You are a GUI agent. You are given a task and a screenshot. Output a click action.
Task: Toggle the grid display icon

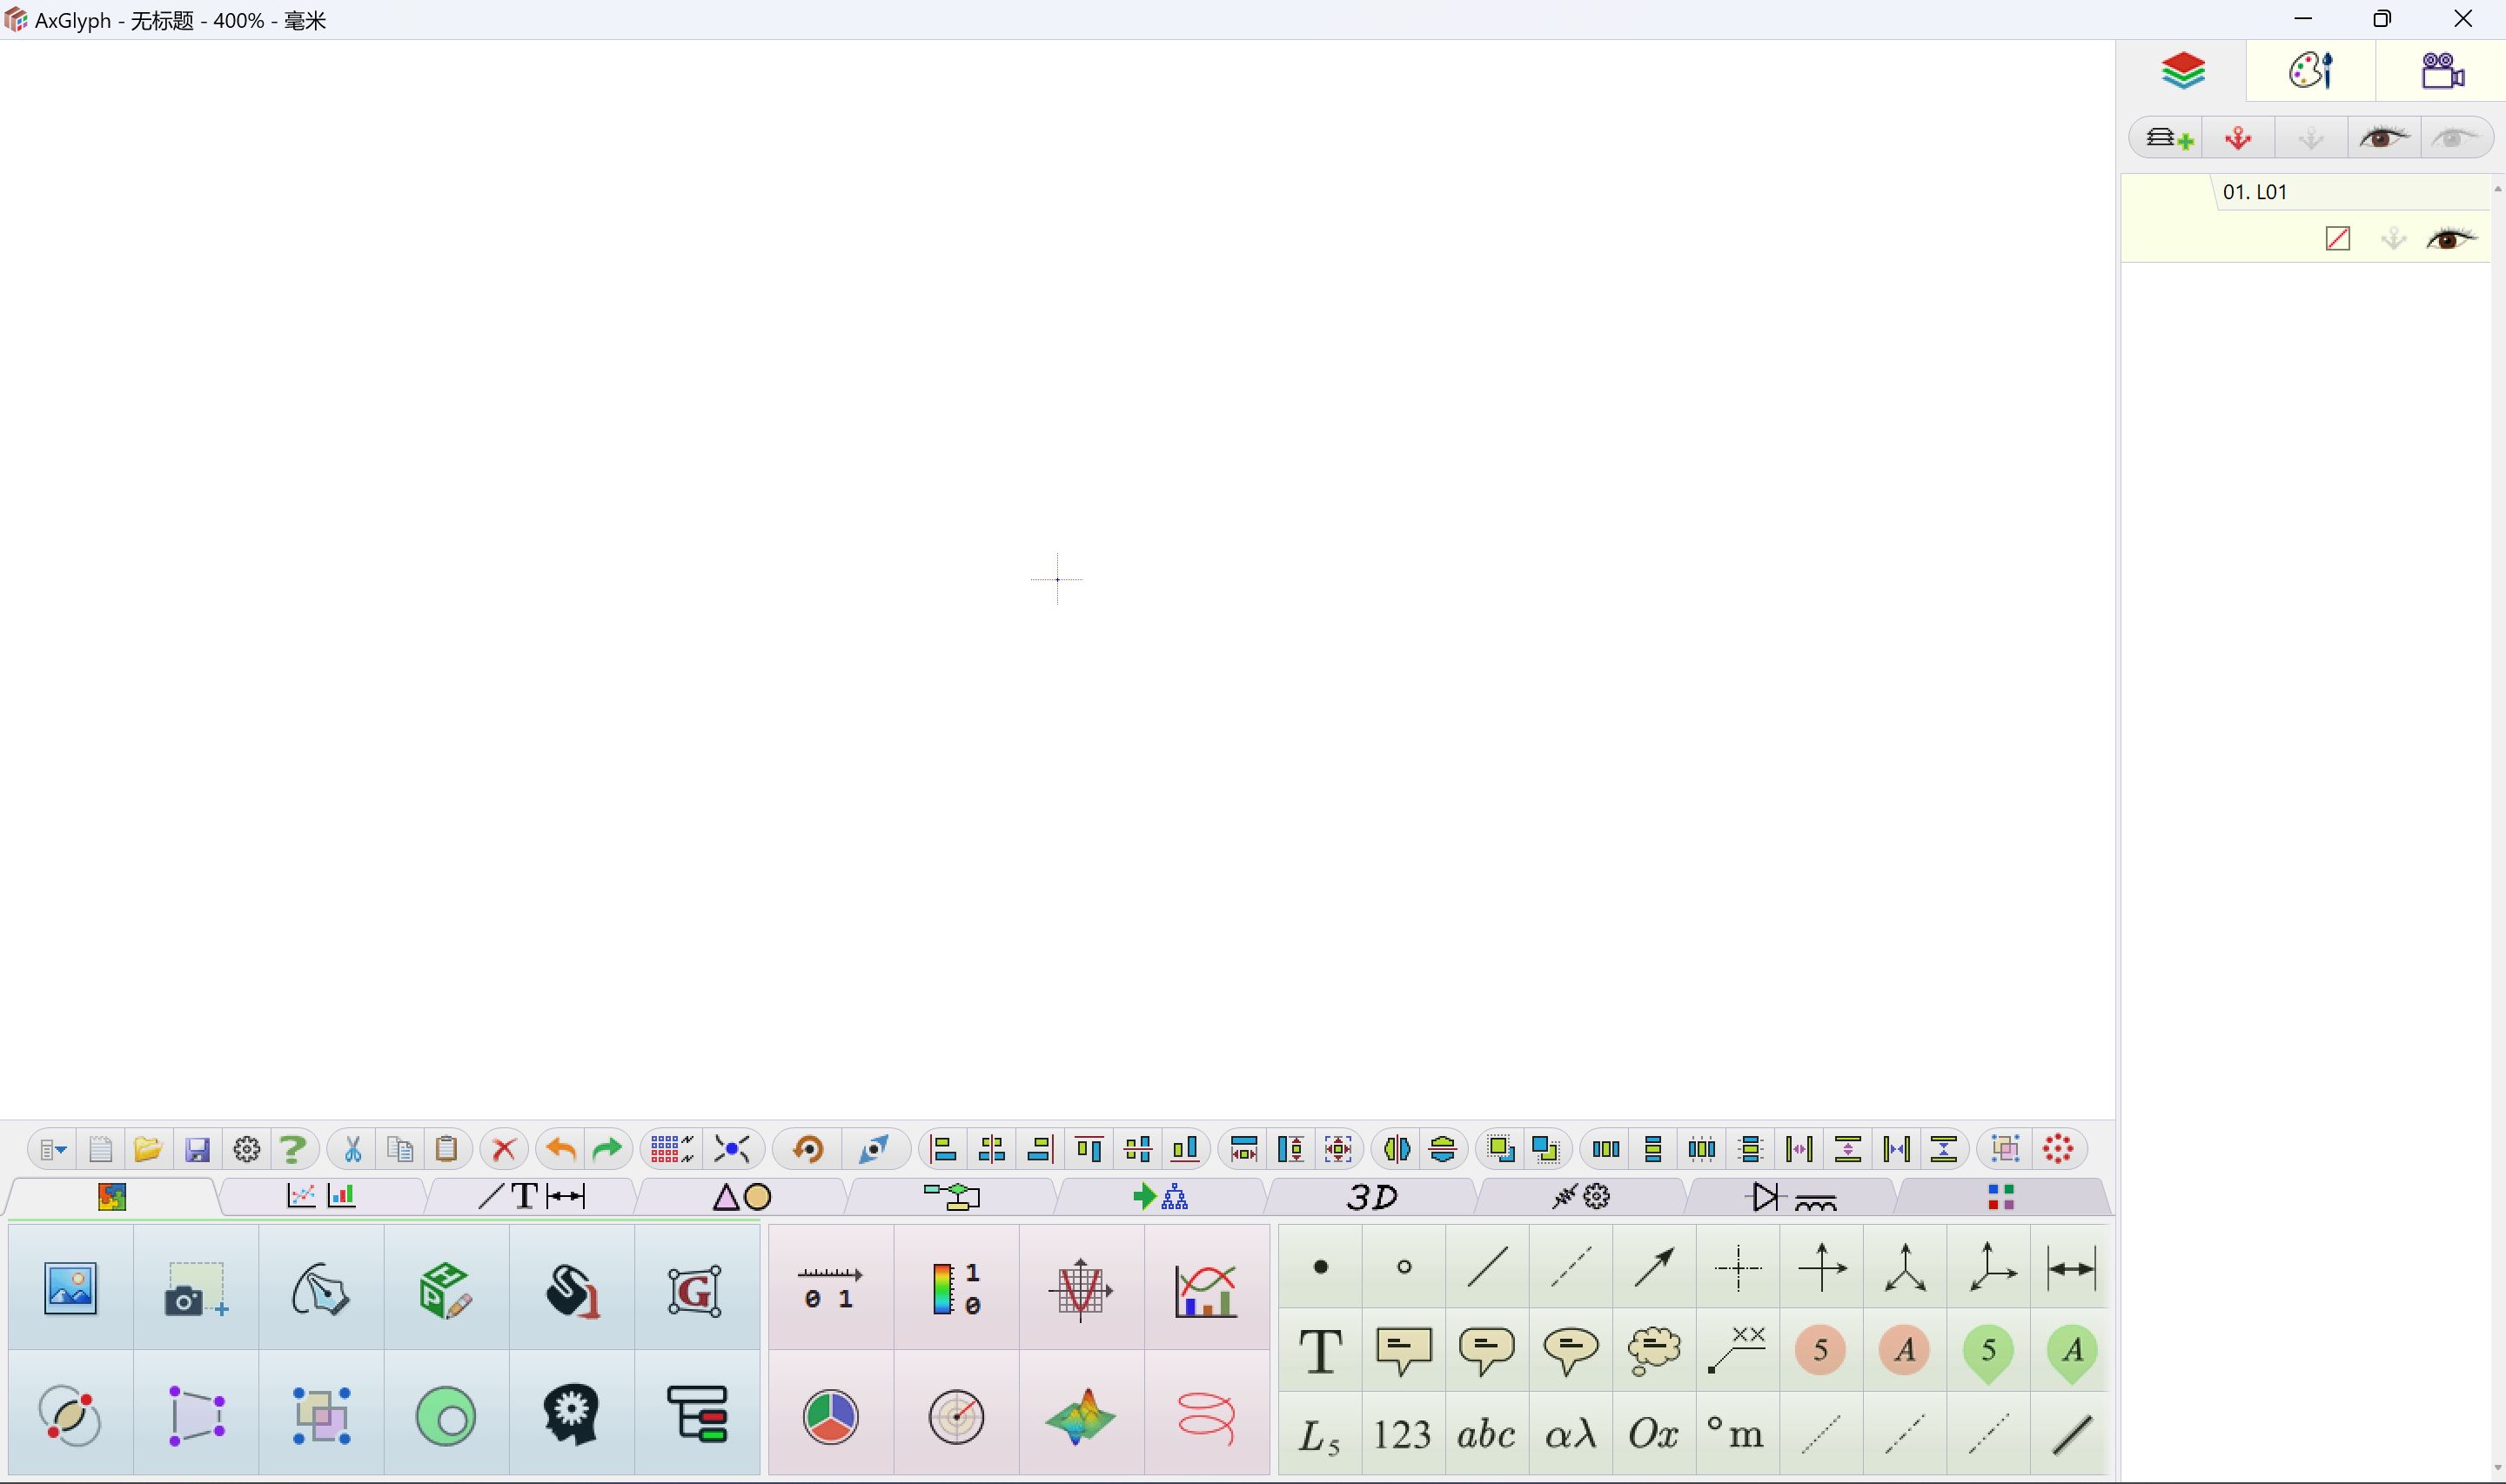pyautogui.click(x=668, y=1148)
